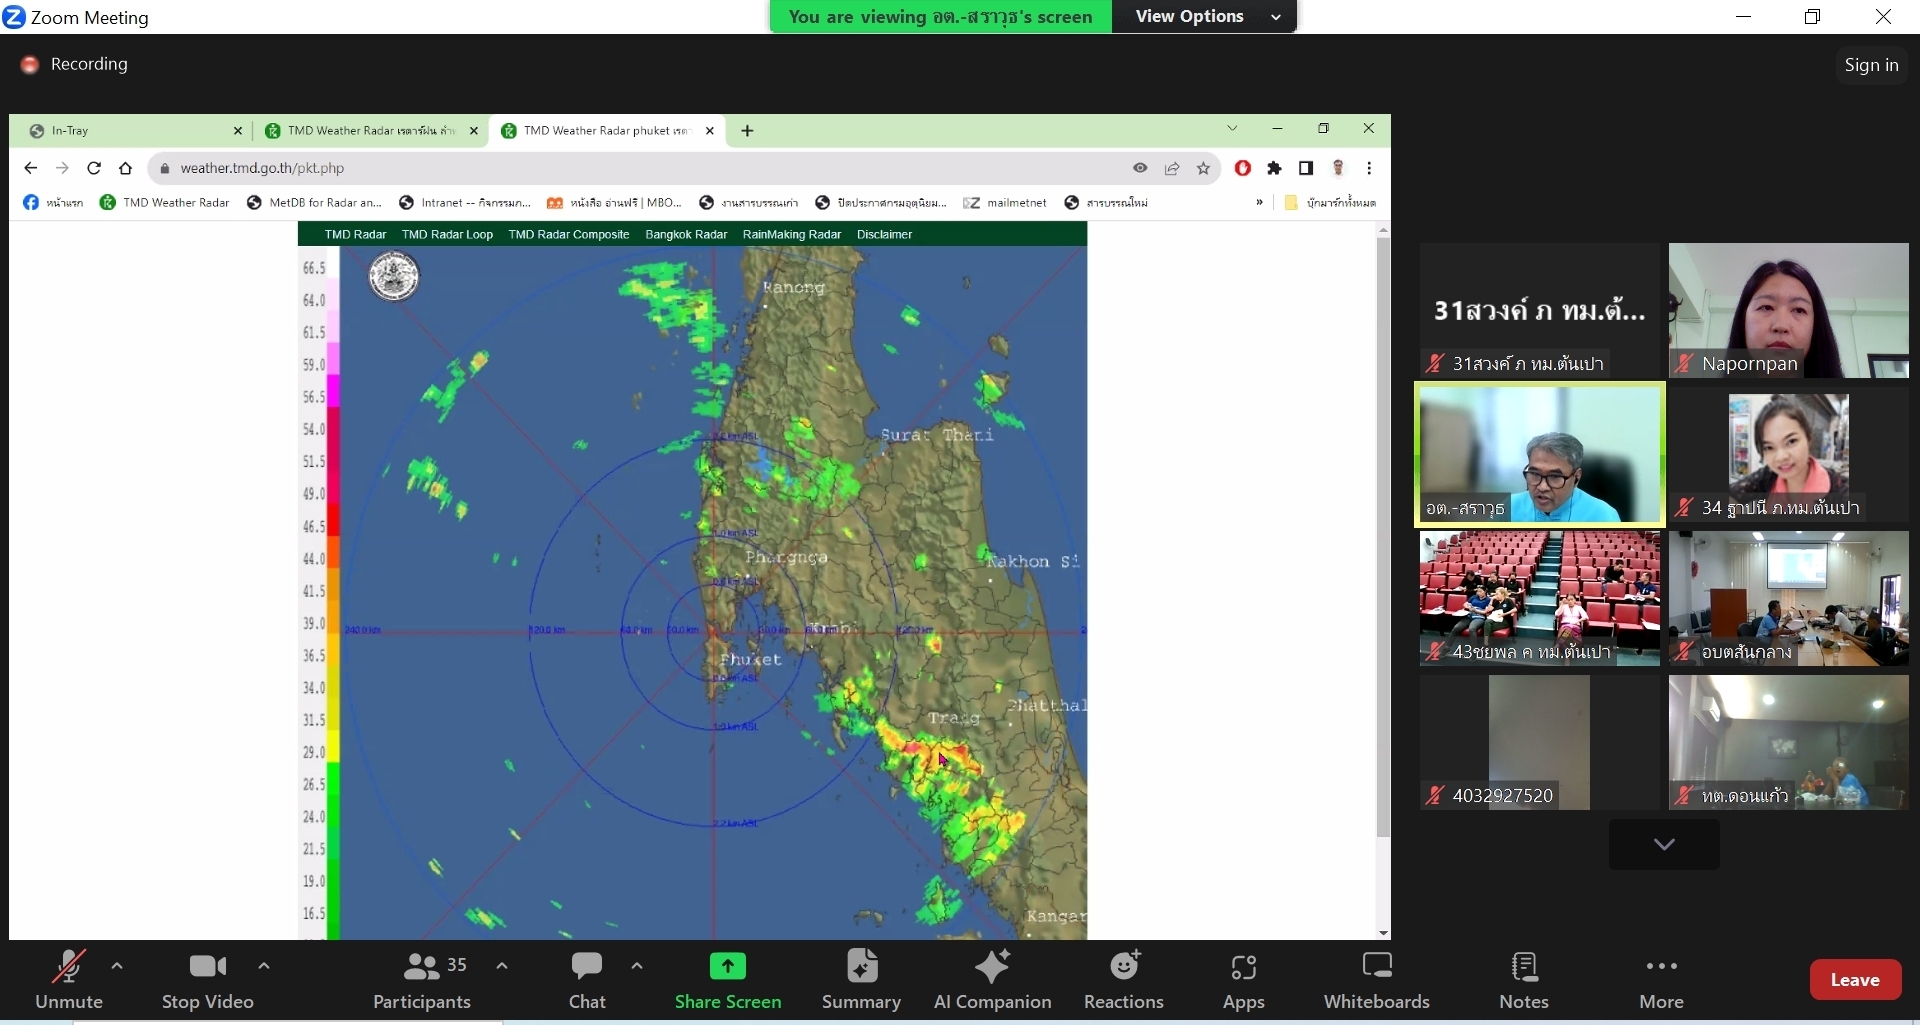Expand participants options arrow
Image resolution: width=1920 pixels, height=1025 pixels.
pos(502,966)
